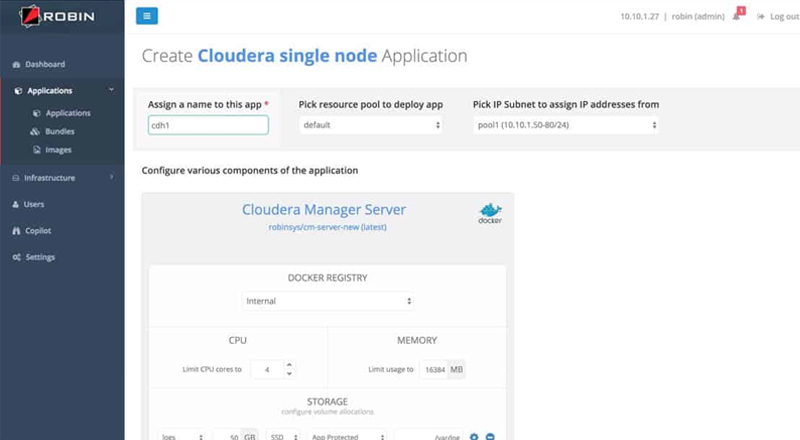The height and width of the screenshot is (440, 800).
Task: Open the Applications submenu item
Action: [68, 113]
